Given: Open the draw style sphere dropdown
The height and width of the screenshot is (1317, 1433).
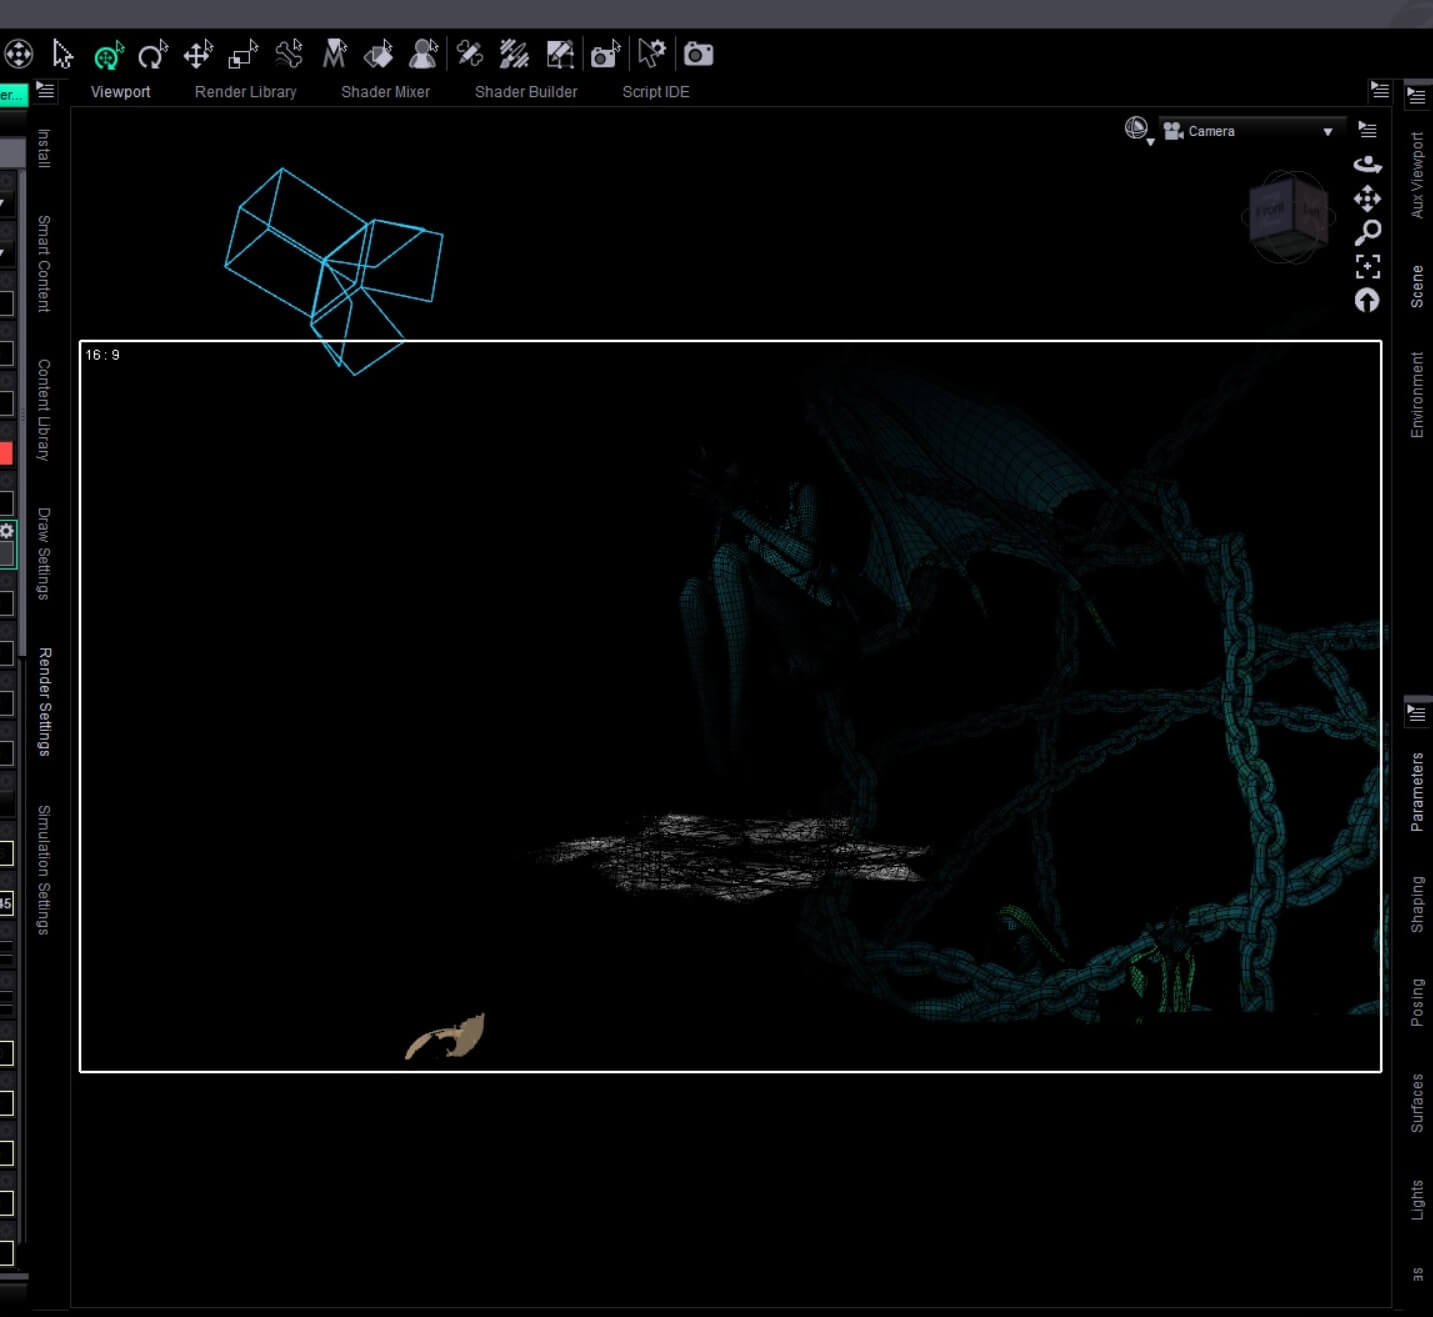Looking at the screenshot, I should tap(1138, 130).
